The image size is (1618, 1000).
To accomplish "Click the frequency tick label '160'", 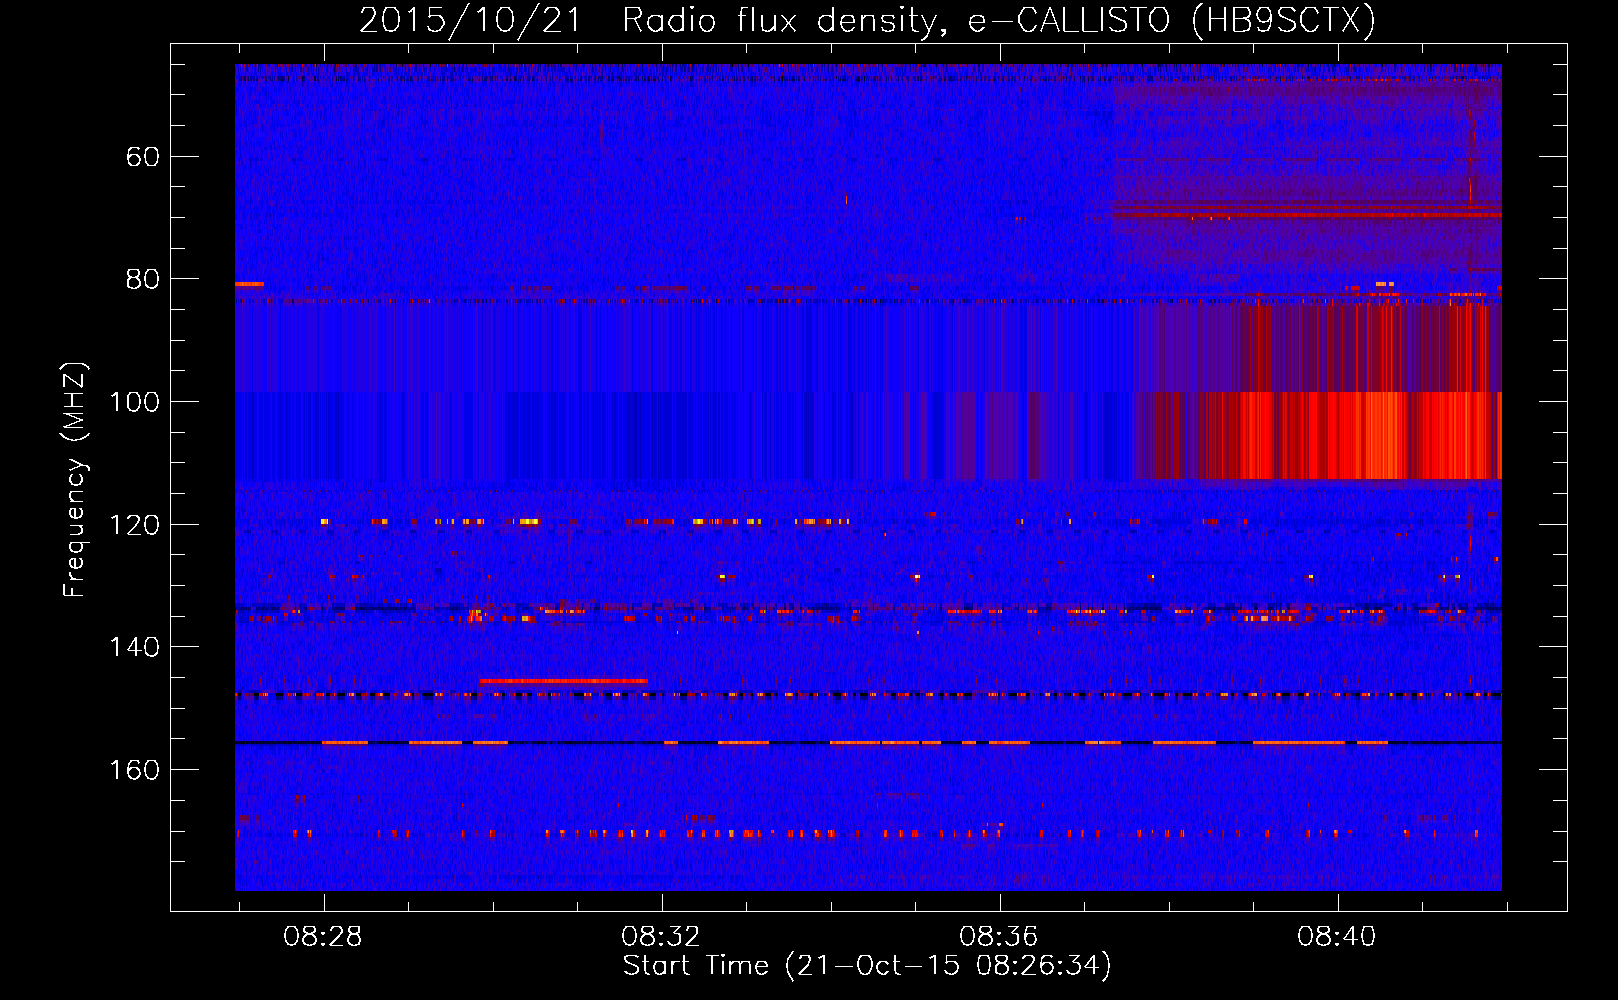I will [x=135, y=770].
